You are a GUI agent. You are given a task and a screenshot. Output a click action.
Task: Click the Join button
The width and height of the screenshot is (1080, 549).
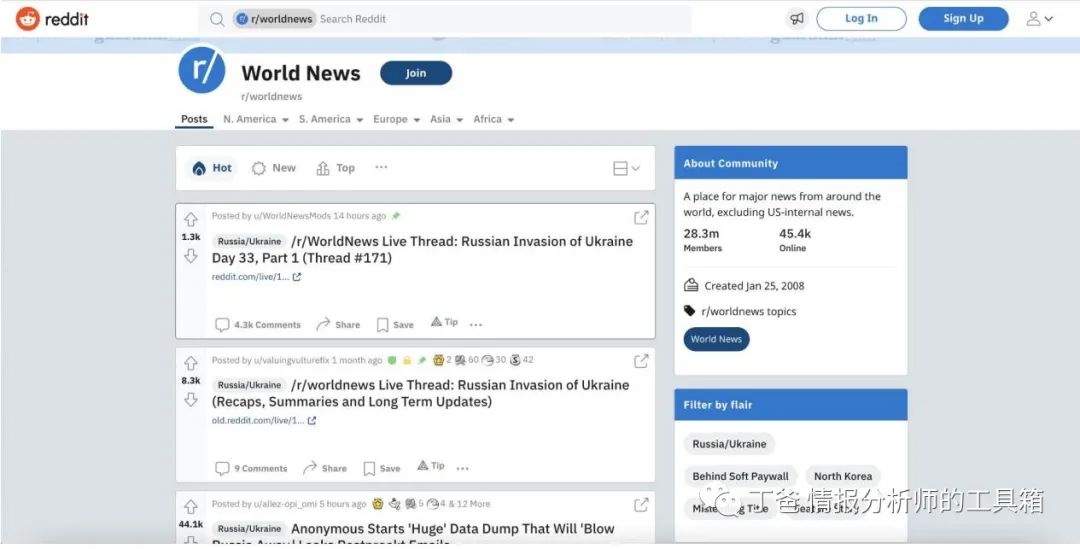point(416,73)
